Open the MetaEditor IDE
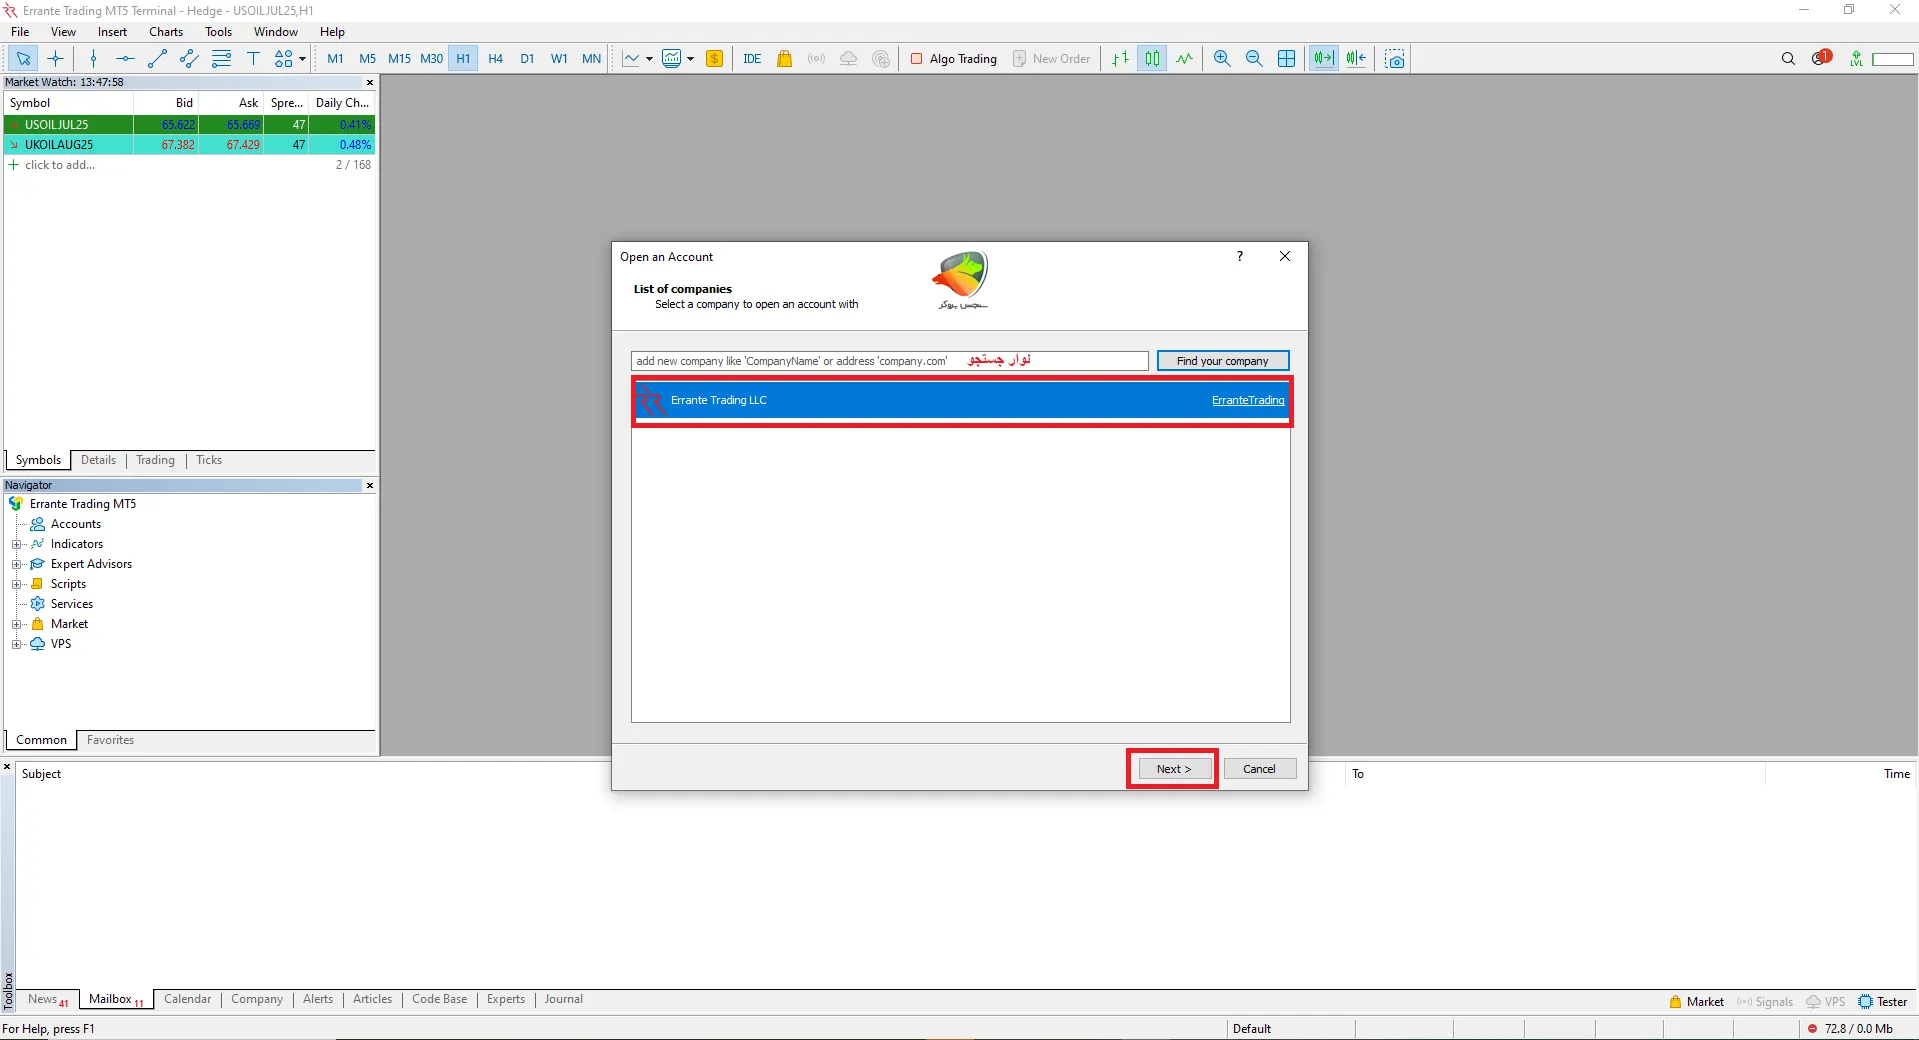1919x1040 pixels. (x=752, y=59)
